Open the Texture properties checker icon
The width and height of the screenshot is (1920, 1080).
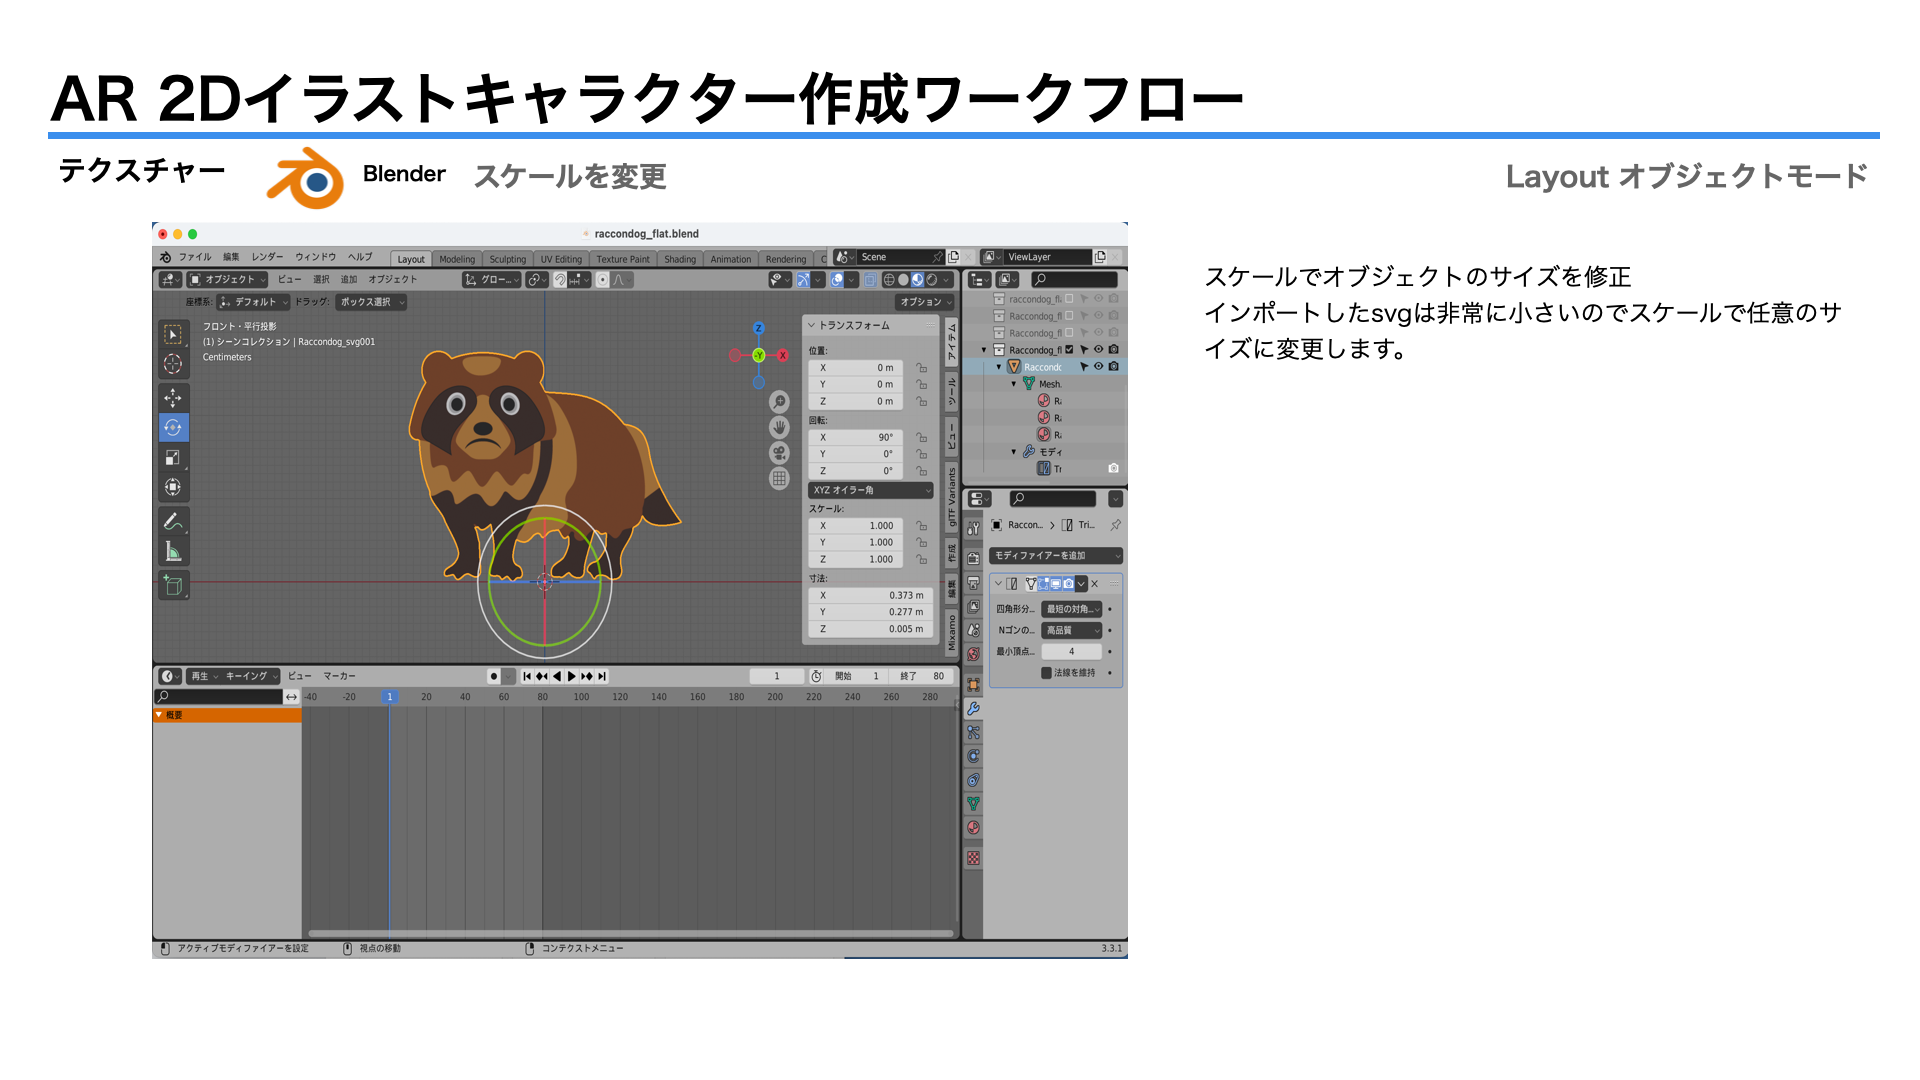pos(973,859)
